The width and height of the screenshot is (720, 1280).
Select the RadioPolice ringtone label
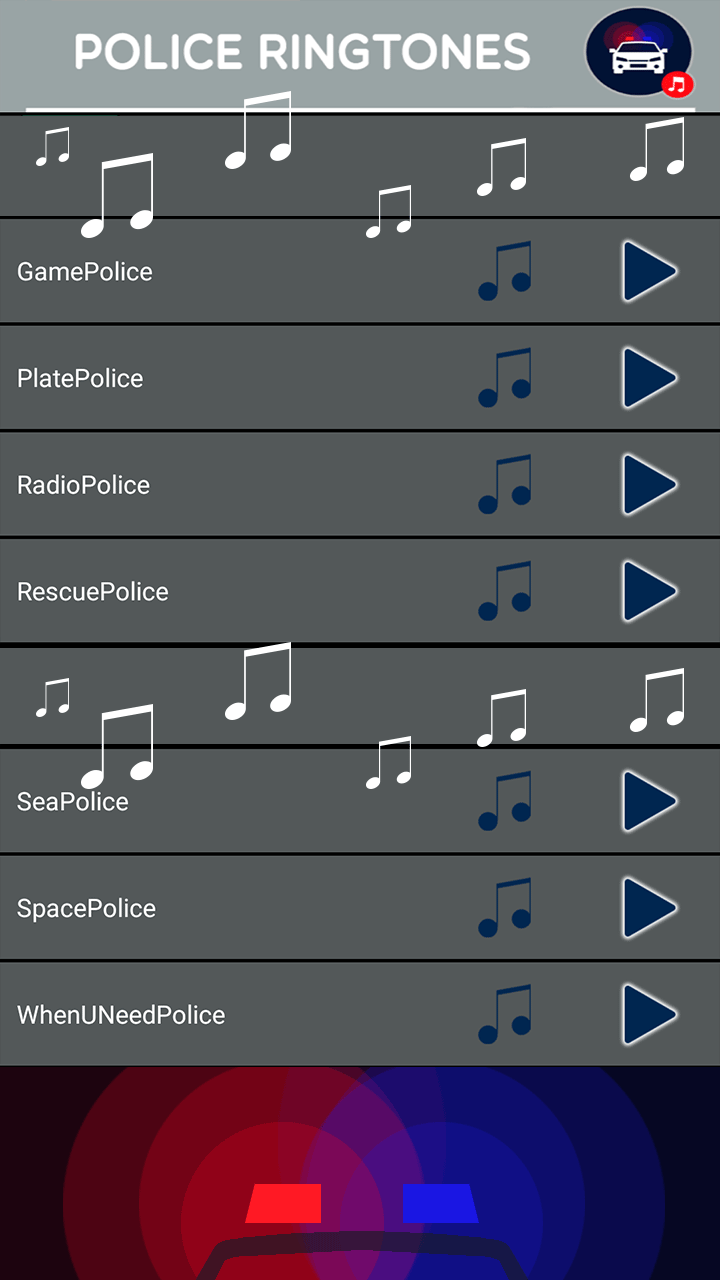84,485
